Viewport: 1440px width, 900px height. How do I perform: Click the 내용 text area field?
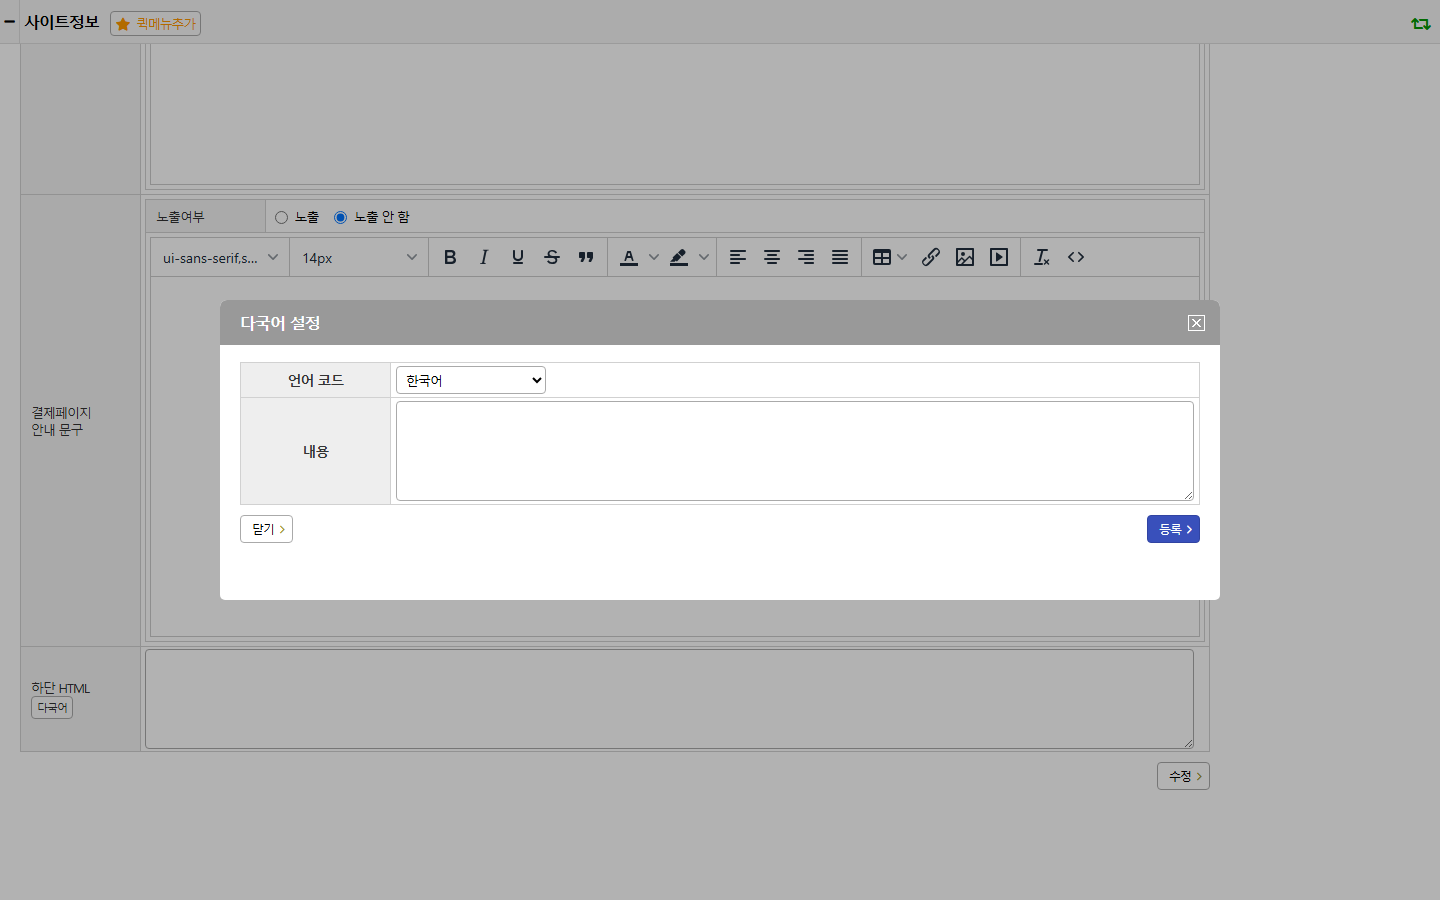coord(795,451)
